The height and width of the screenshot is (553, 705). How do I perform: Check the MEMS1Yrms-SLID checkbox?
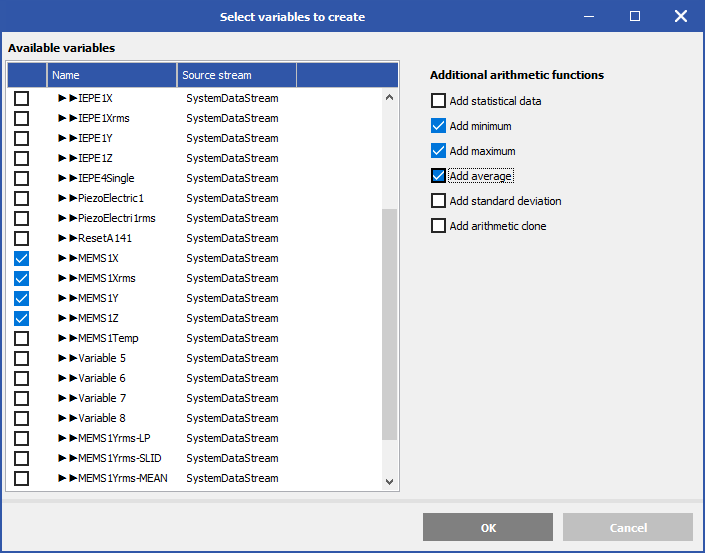click(x=21, y=458)
